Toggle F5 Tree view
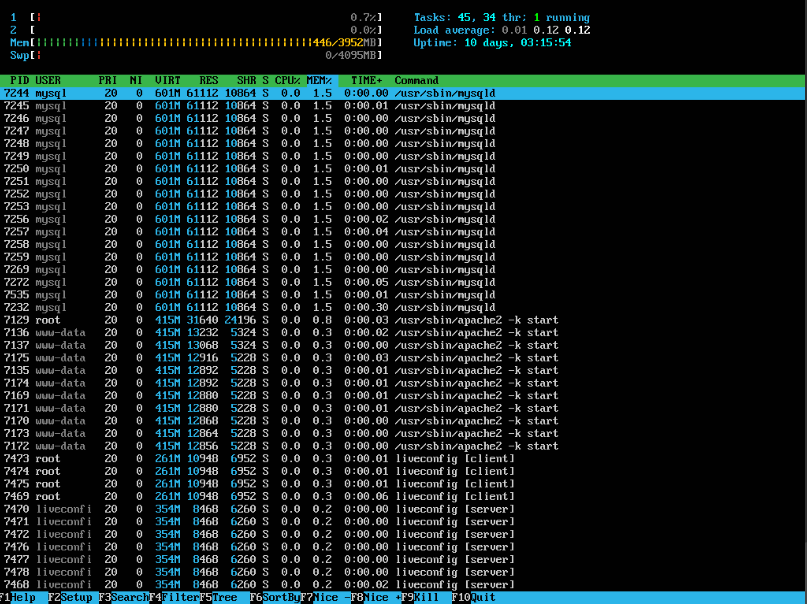The height and width of the screenshot is (604, 807). [219, 597]
